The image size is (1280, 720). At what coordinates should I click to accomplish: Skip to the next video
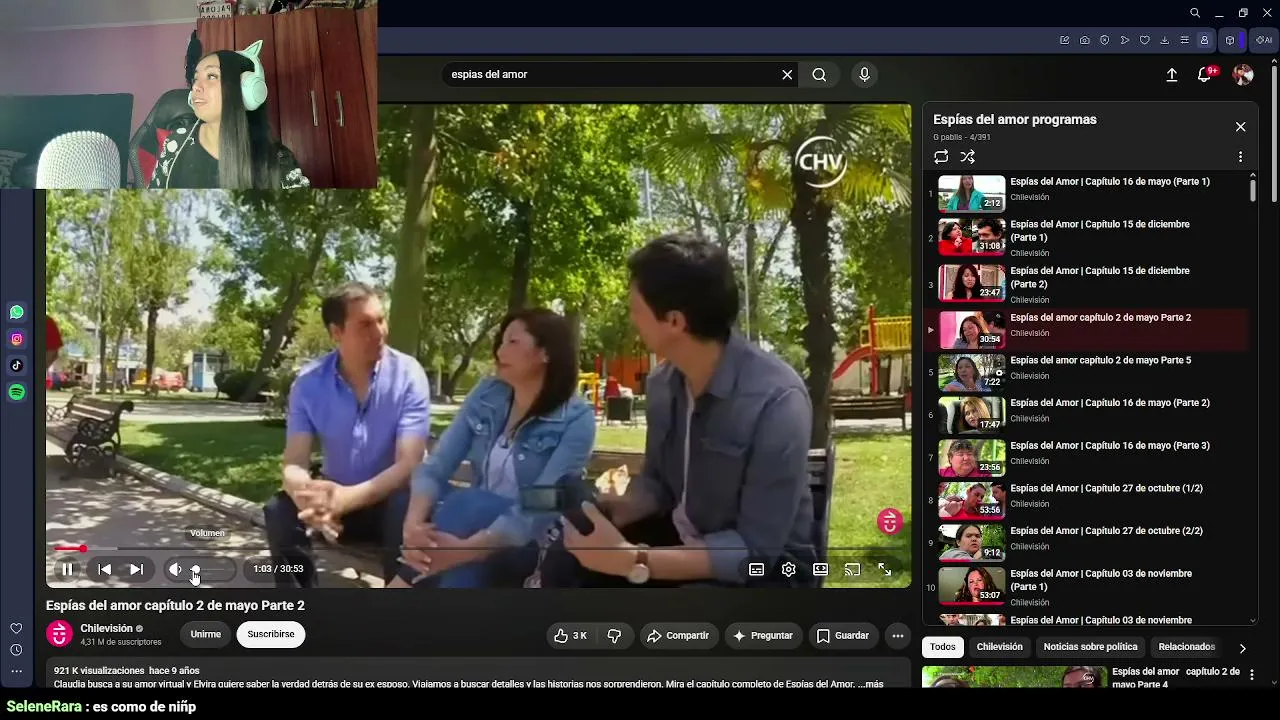tap(136, 569)
